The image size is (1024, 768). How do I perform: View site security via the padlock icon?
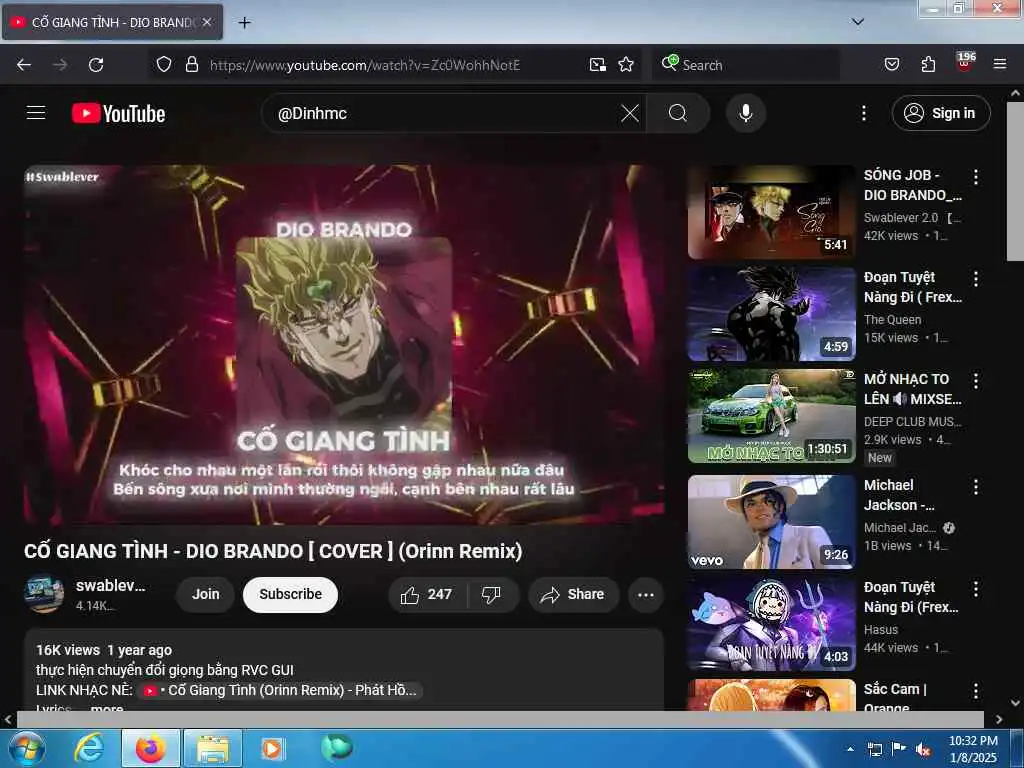pos(191,64)
